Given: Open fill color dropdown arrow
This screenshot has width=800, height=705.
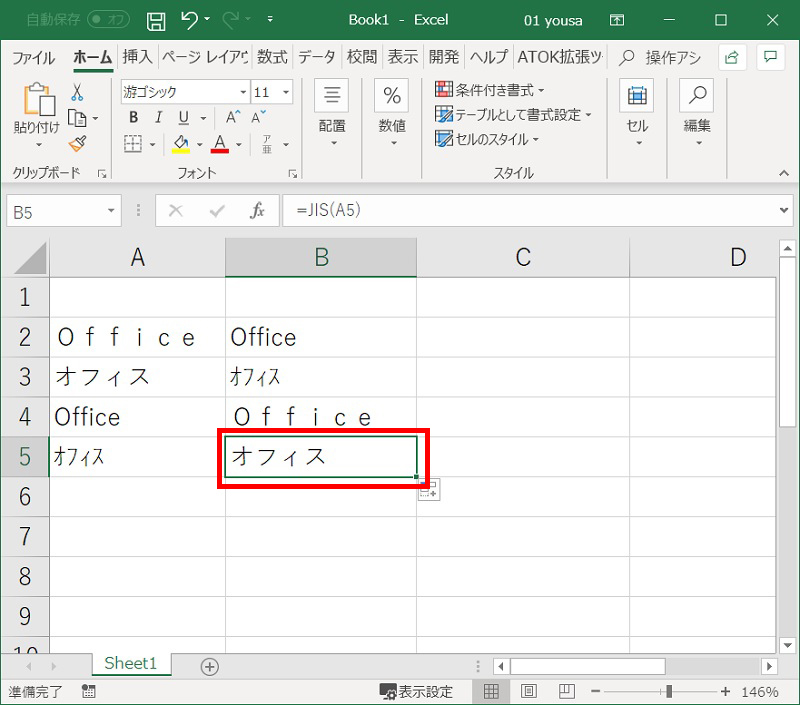Looking at the screenshot, I should click(x=199, y=144).
